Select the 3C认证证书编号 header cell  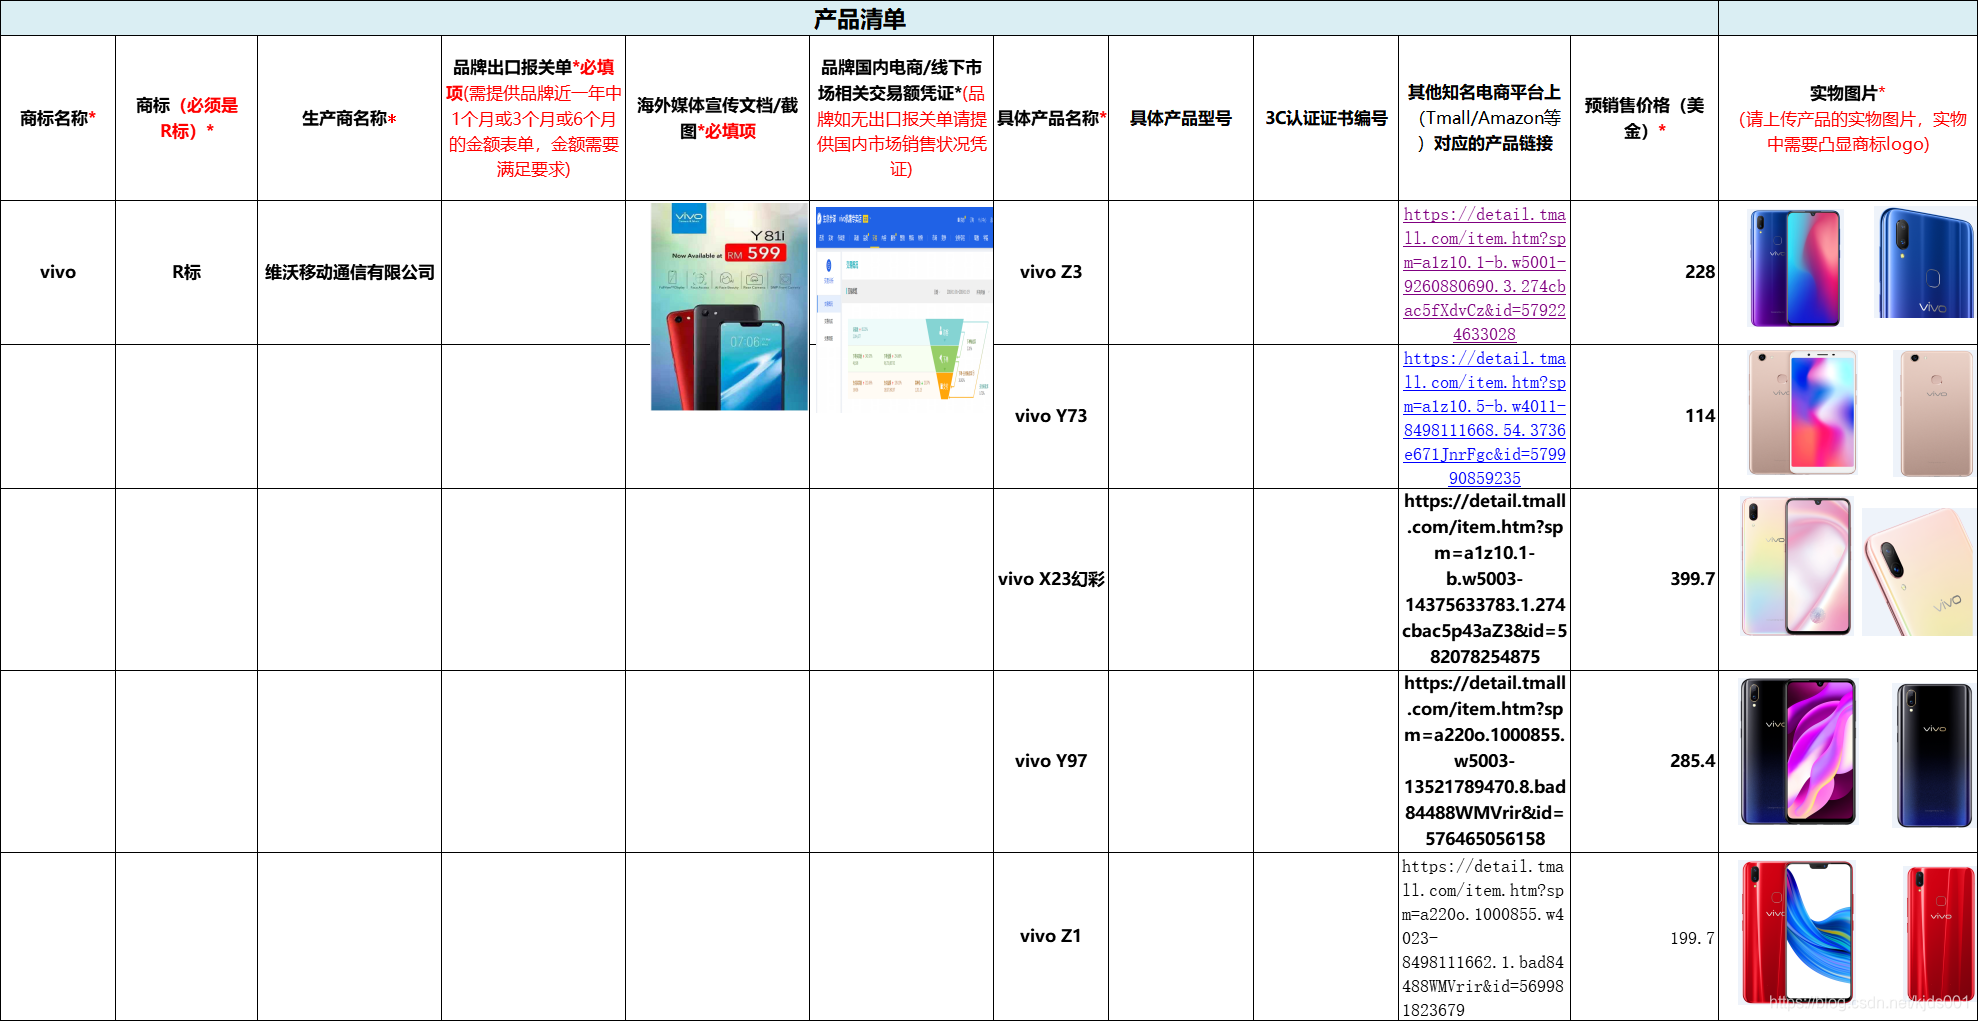pyautogui.click(x=1326, y=118)
